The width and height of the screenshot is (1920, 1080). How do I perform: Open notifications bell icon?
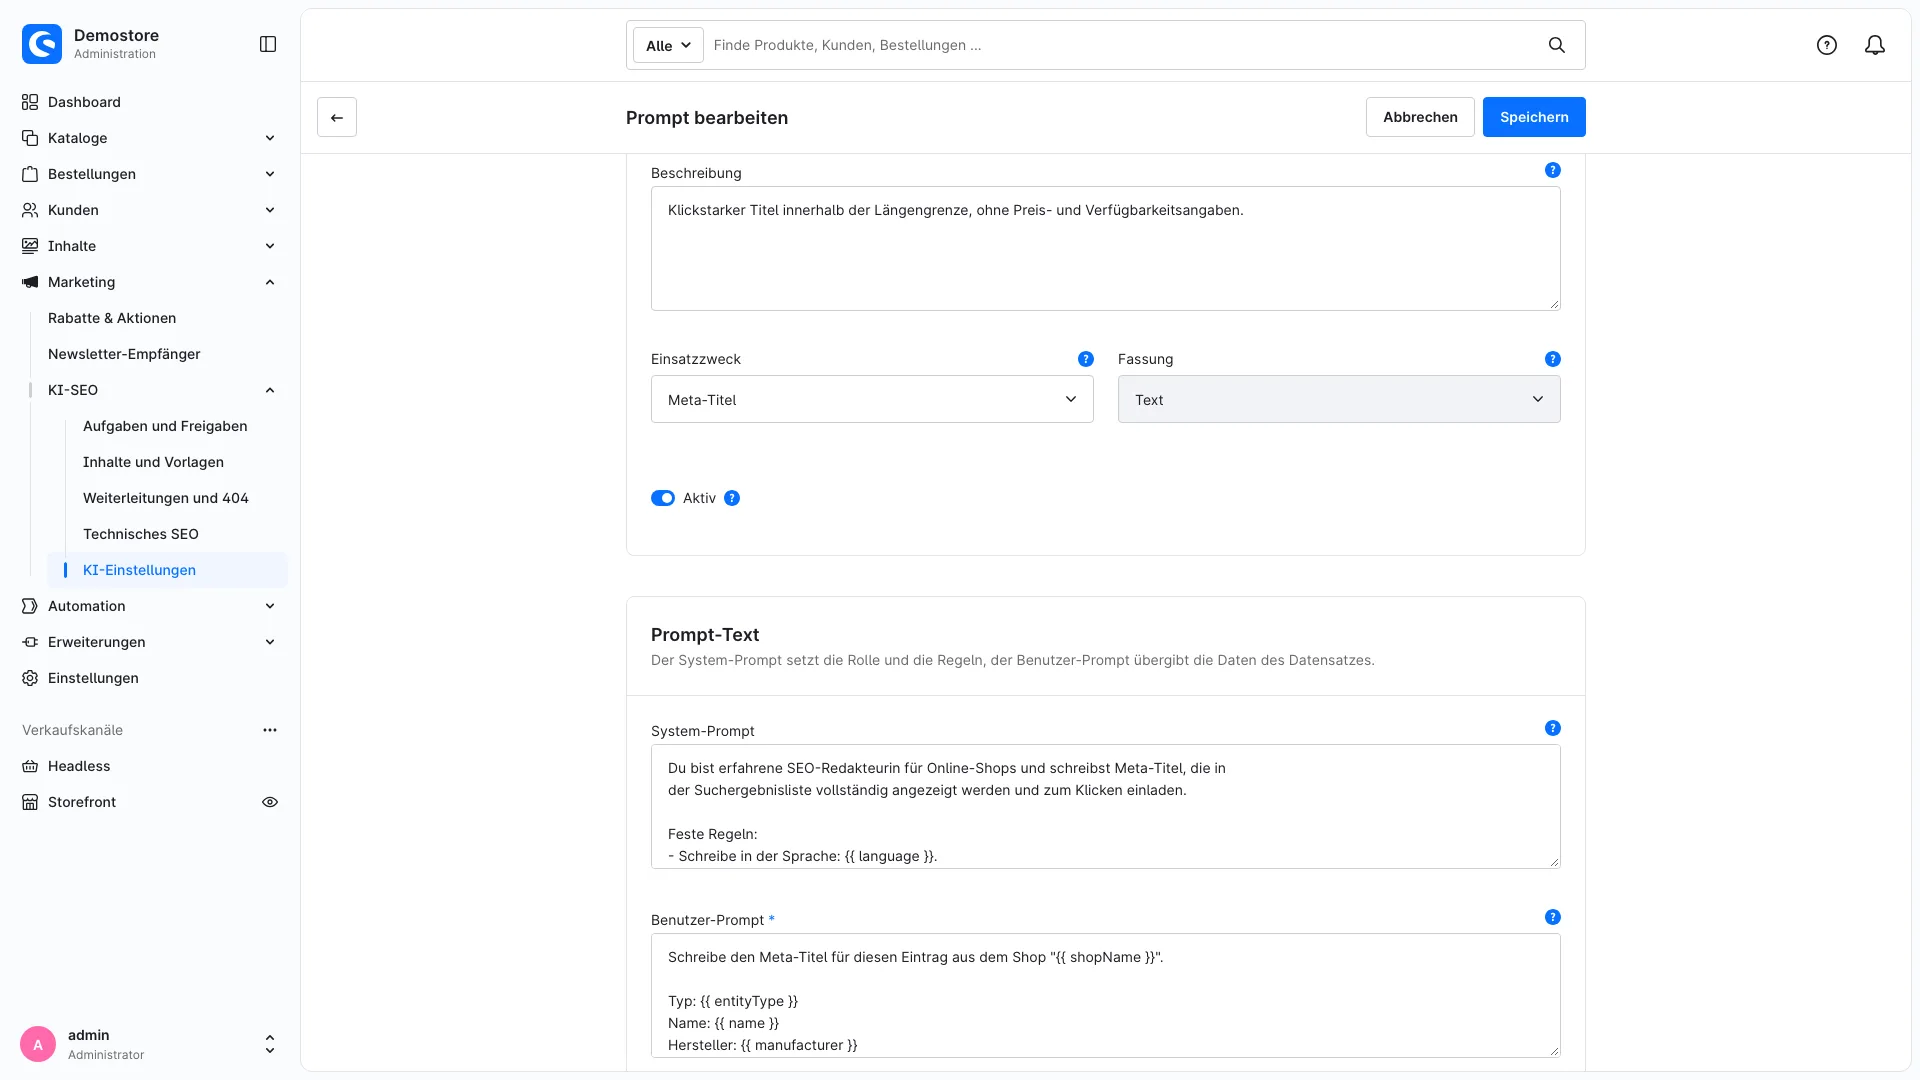click(1875, 45)
